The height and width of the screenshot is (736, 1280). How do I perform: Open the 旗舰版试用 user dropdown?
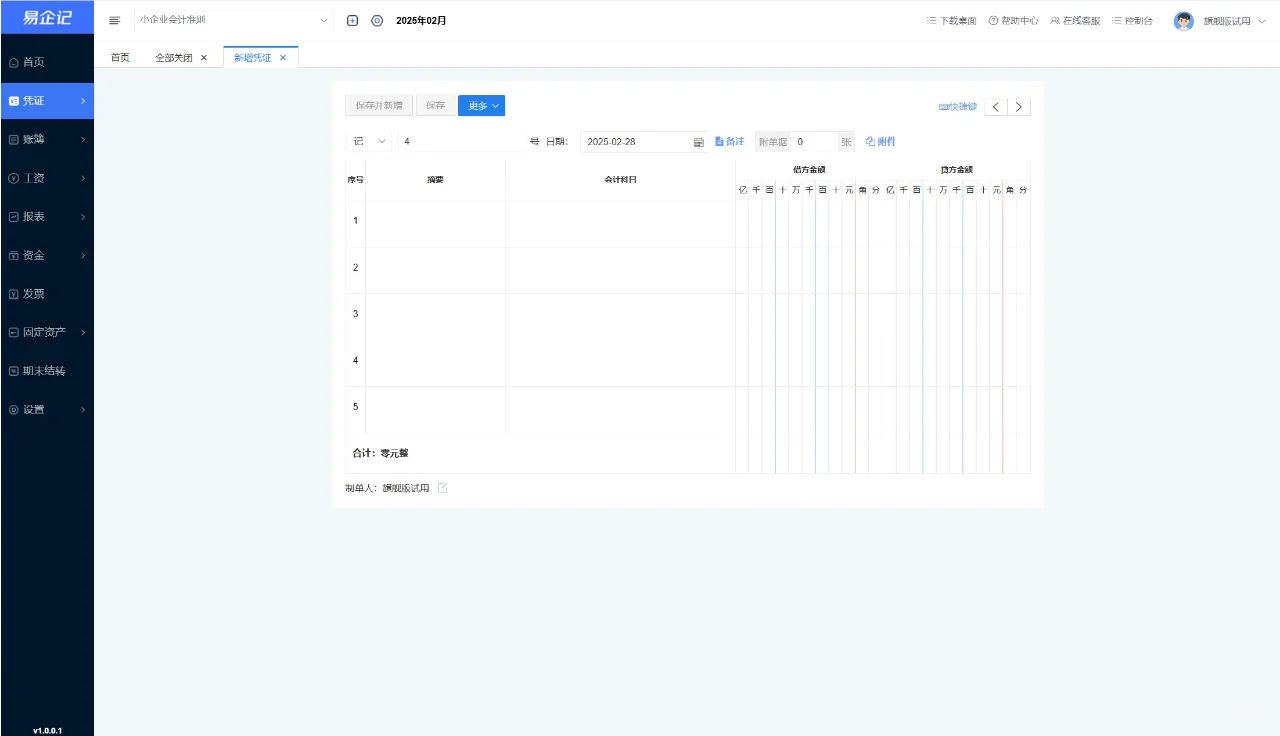pos(1233,21)
